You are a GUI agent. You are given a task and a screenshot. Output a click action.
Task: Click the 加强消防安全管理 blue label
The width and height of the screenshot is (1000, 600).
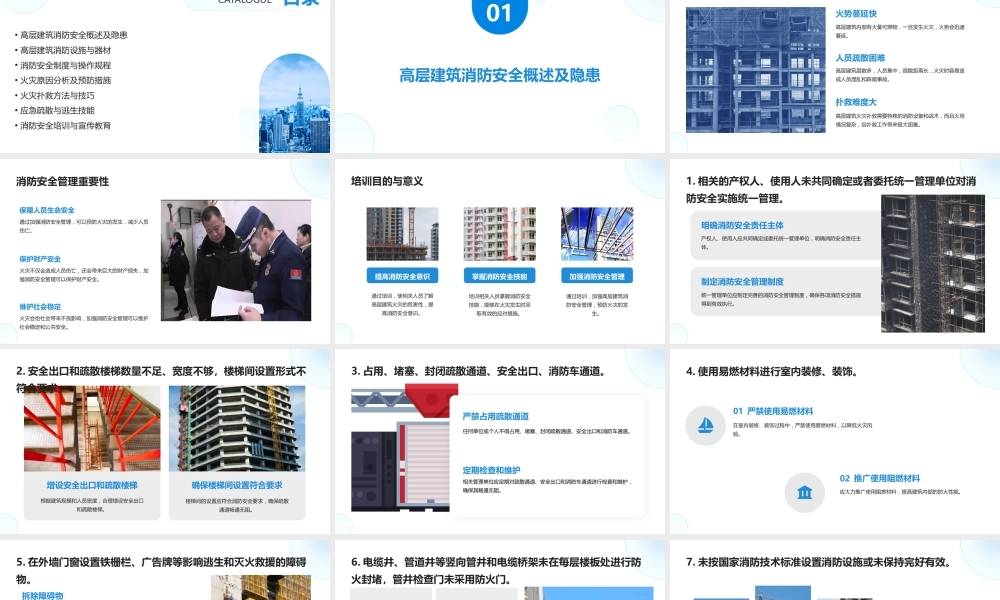597,276
